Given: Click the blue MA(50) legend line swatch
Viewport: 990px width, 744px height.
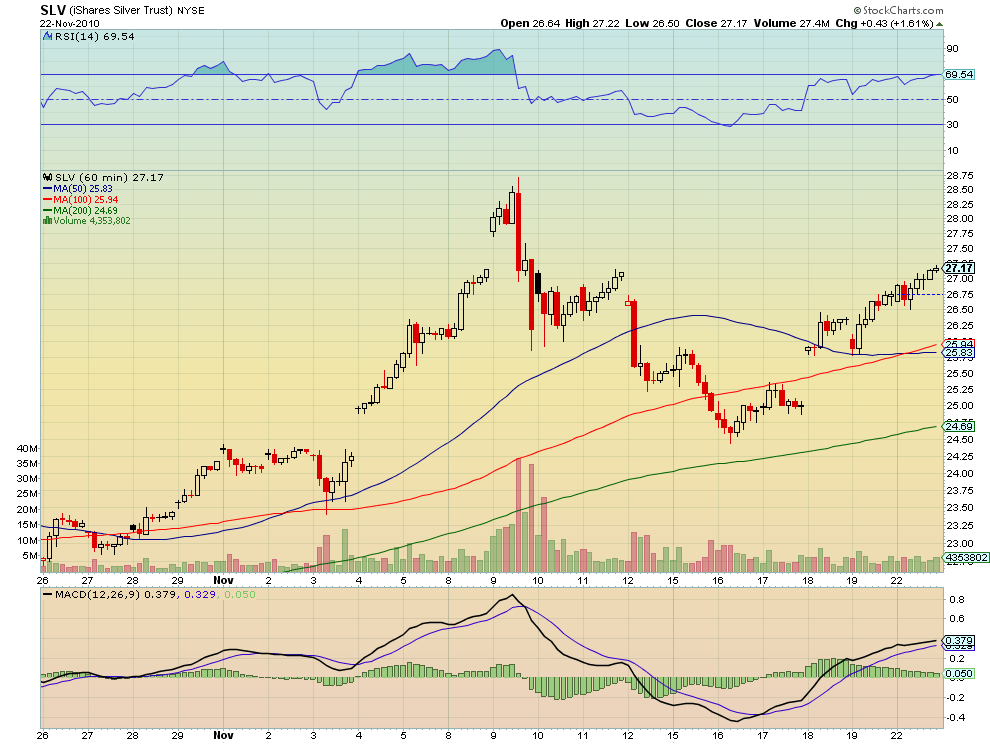Looking at the screenshot, I should (47, 188).
